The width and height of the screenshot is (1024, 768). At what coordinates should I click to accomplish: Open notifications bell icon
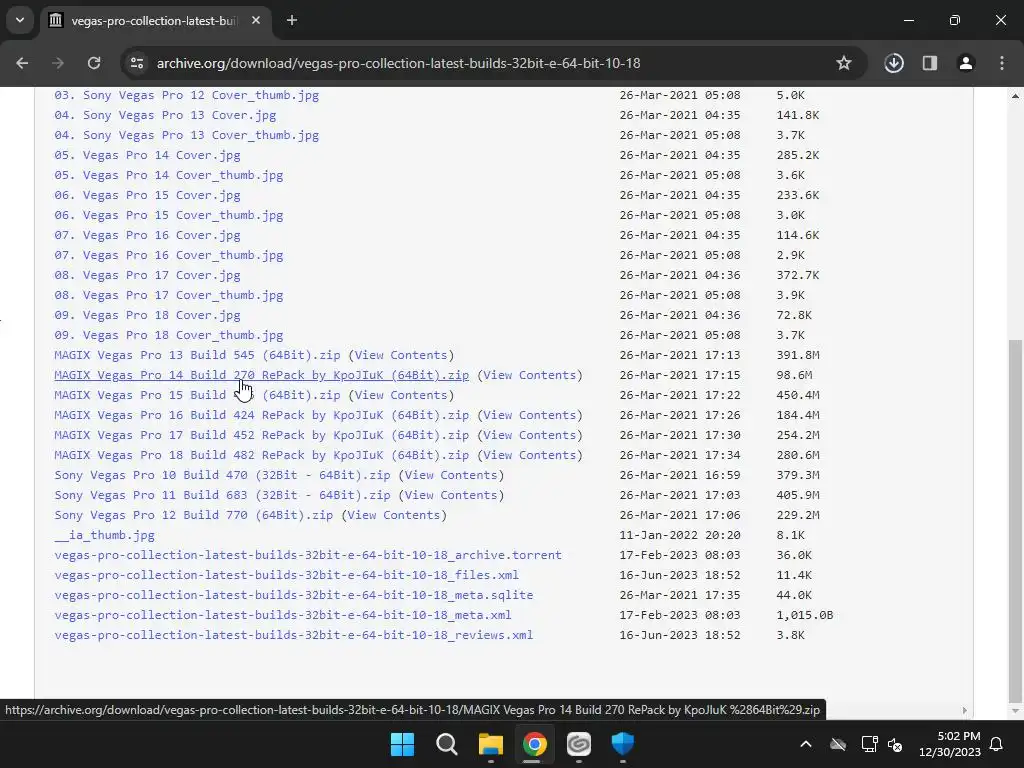pos(997,744)
